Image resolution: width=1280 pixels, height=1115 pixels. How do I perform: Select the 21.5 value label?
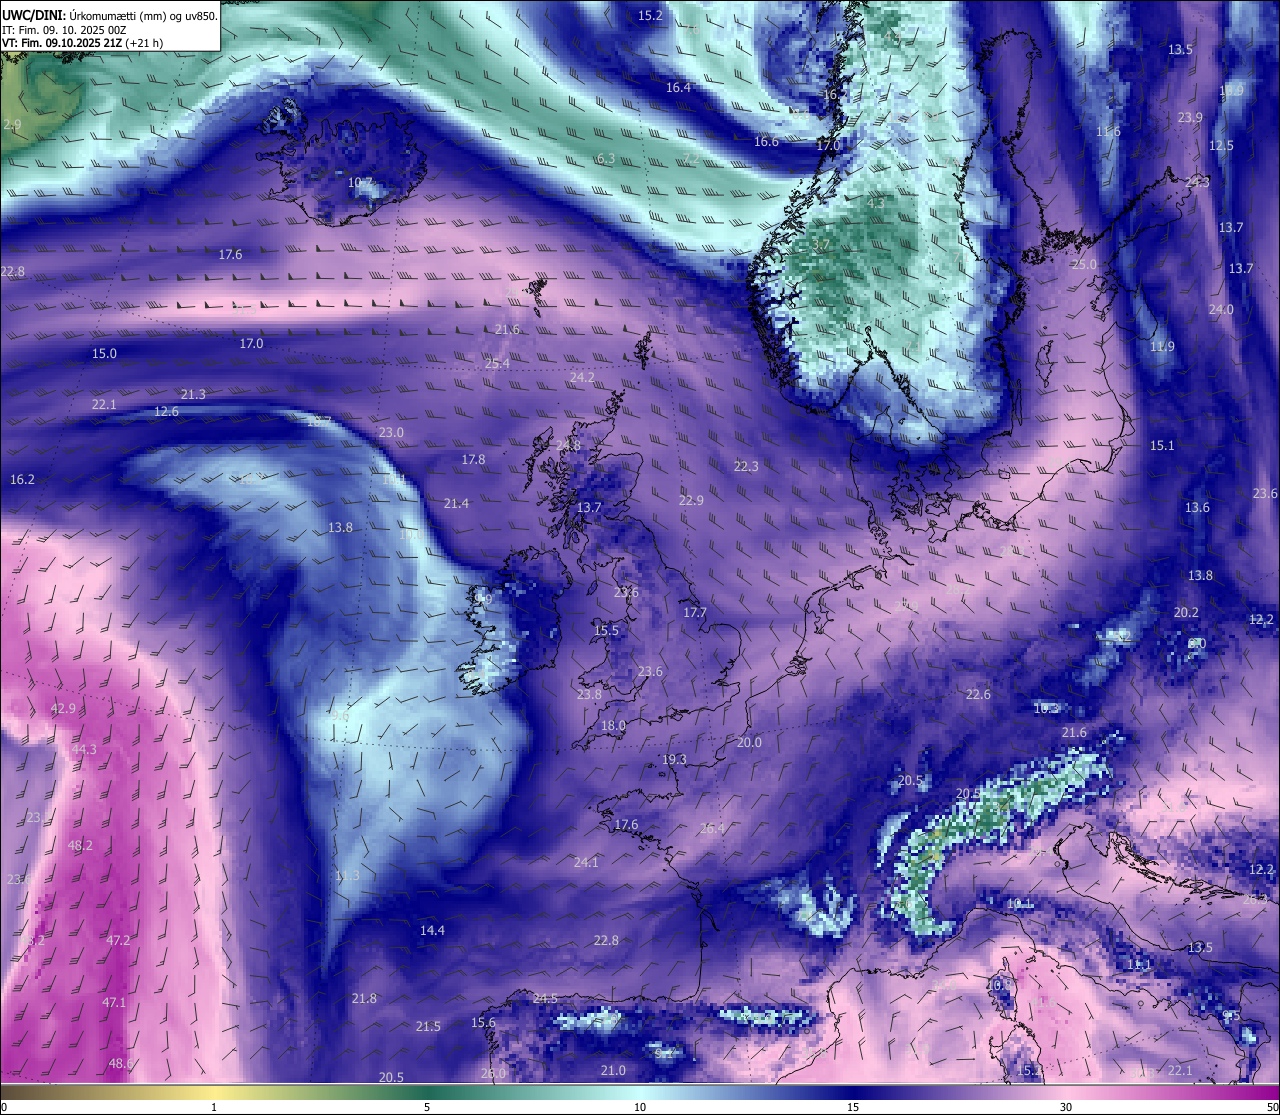[x=428, y=1027]
